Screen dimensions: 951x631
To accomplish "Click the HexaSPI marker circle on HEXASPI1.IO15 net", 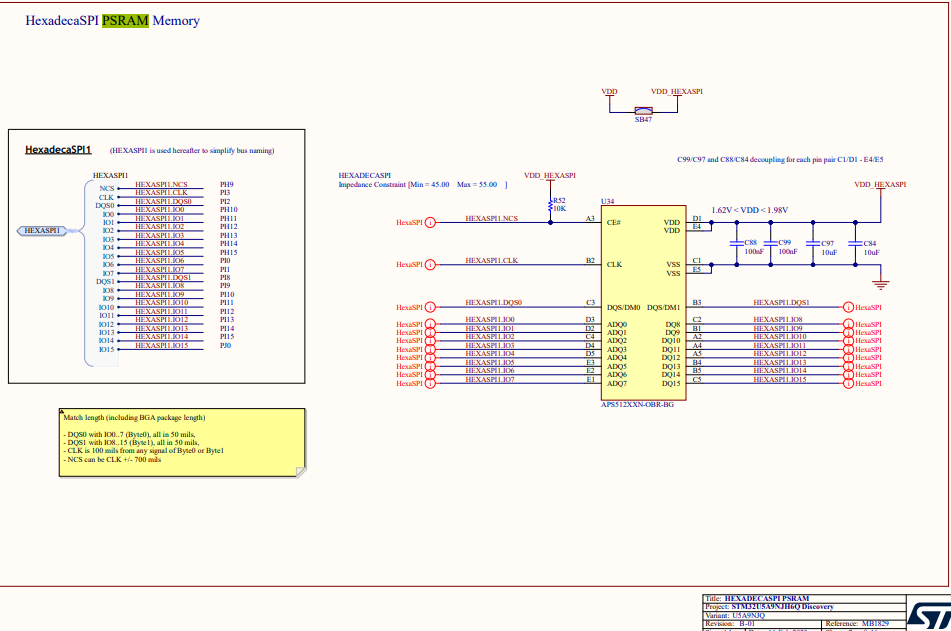I will click(849, 383).
